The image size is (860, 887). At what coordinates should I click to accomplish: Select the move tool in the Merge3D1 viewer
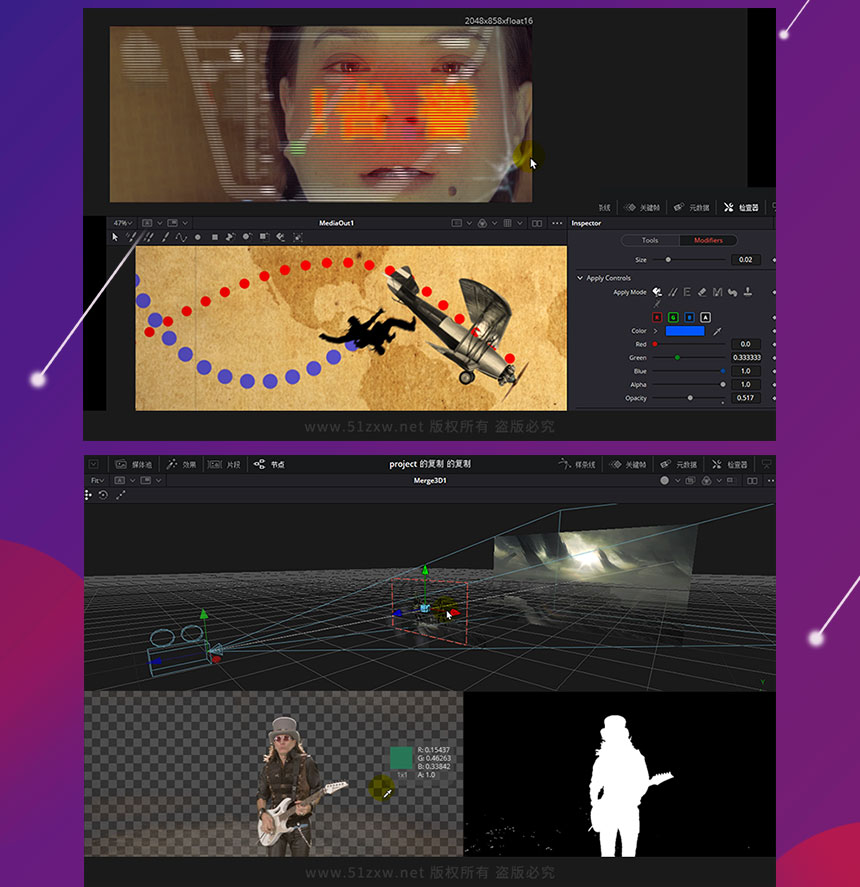(x=88, y=495)
